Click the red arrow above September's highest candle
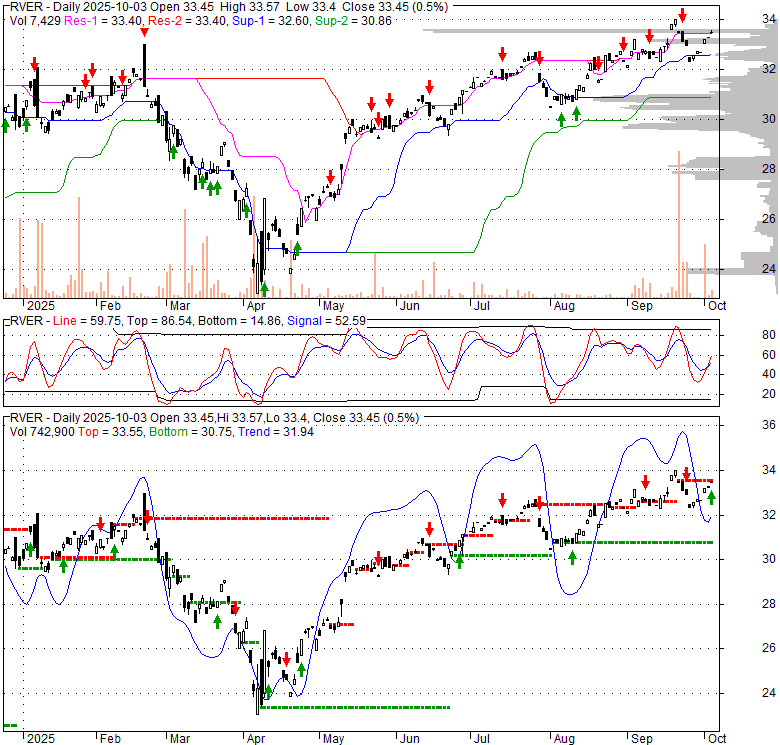780x745 pixels. tap(682, 18)
